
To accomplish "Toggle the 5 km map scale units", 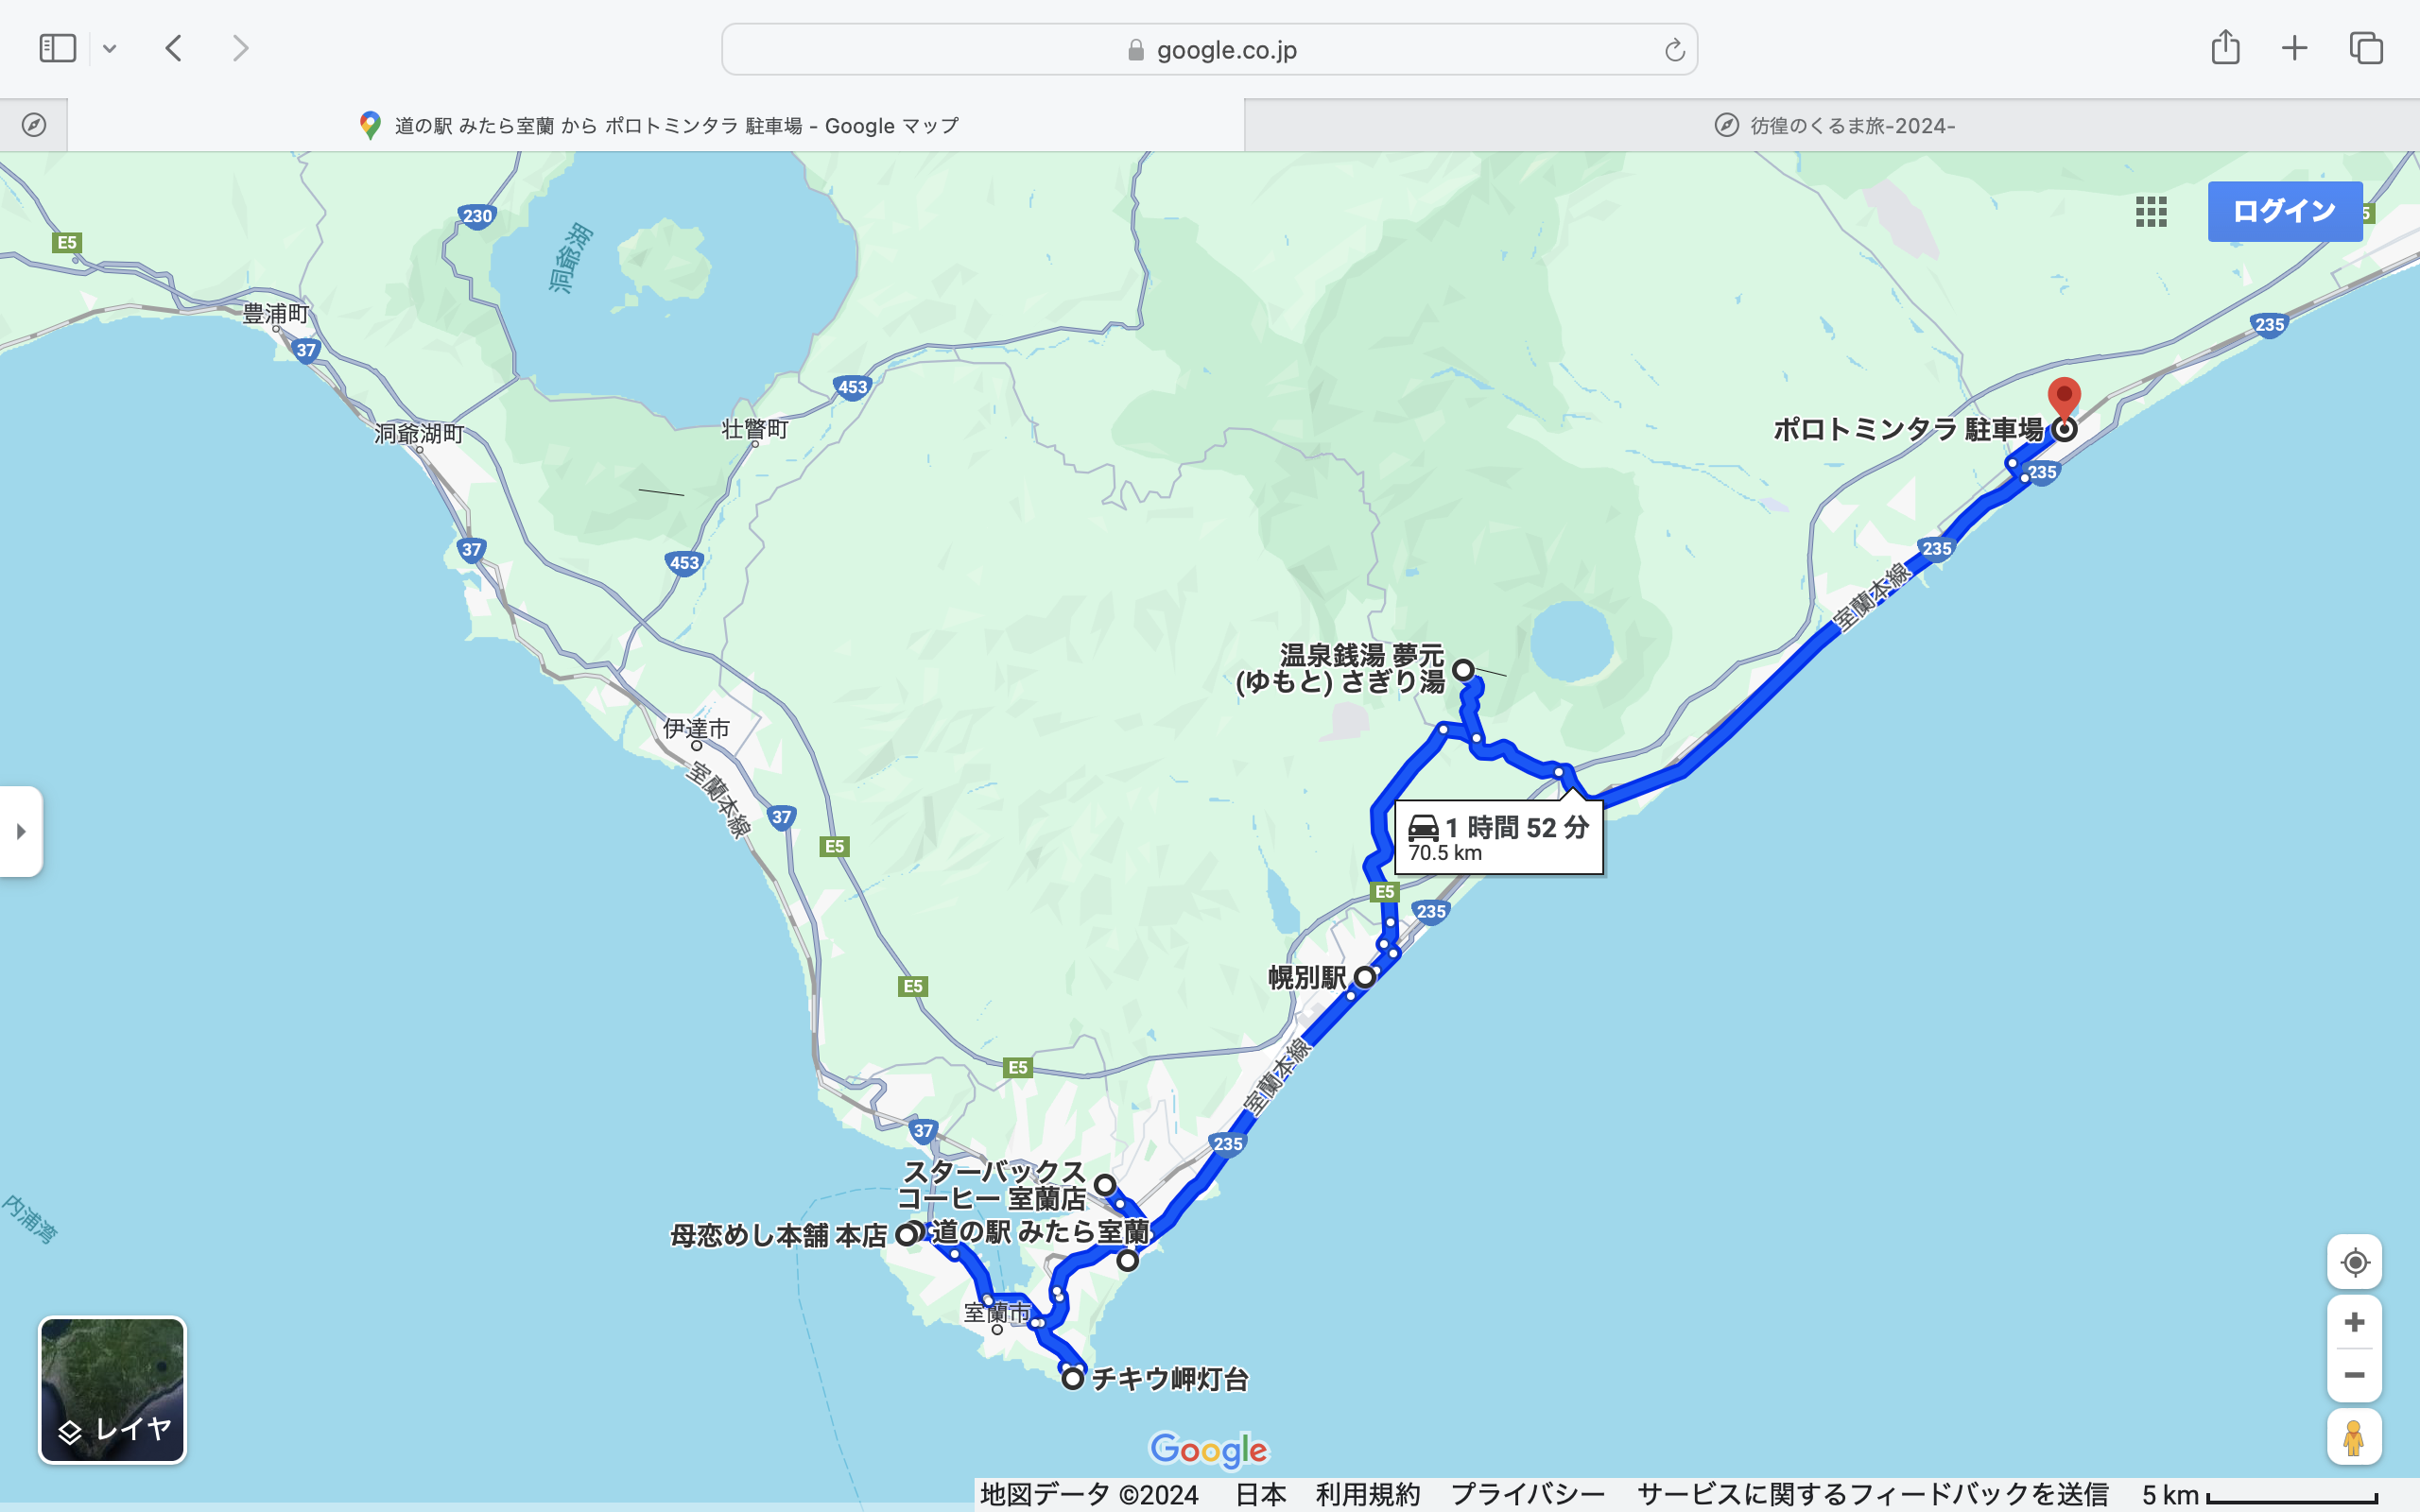I will click(2258, 1495).
